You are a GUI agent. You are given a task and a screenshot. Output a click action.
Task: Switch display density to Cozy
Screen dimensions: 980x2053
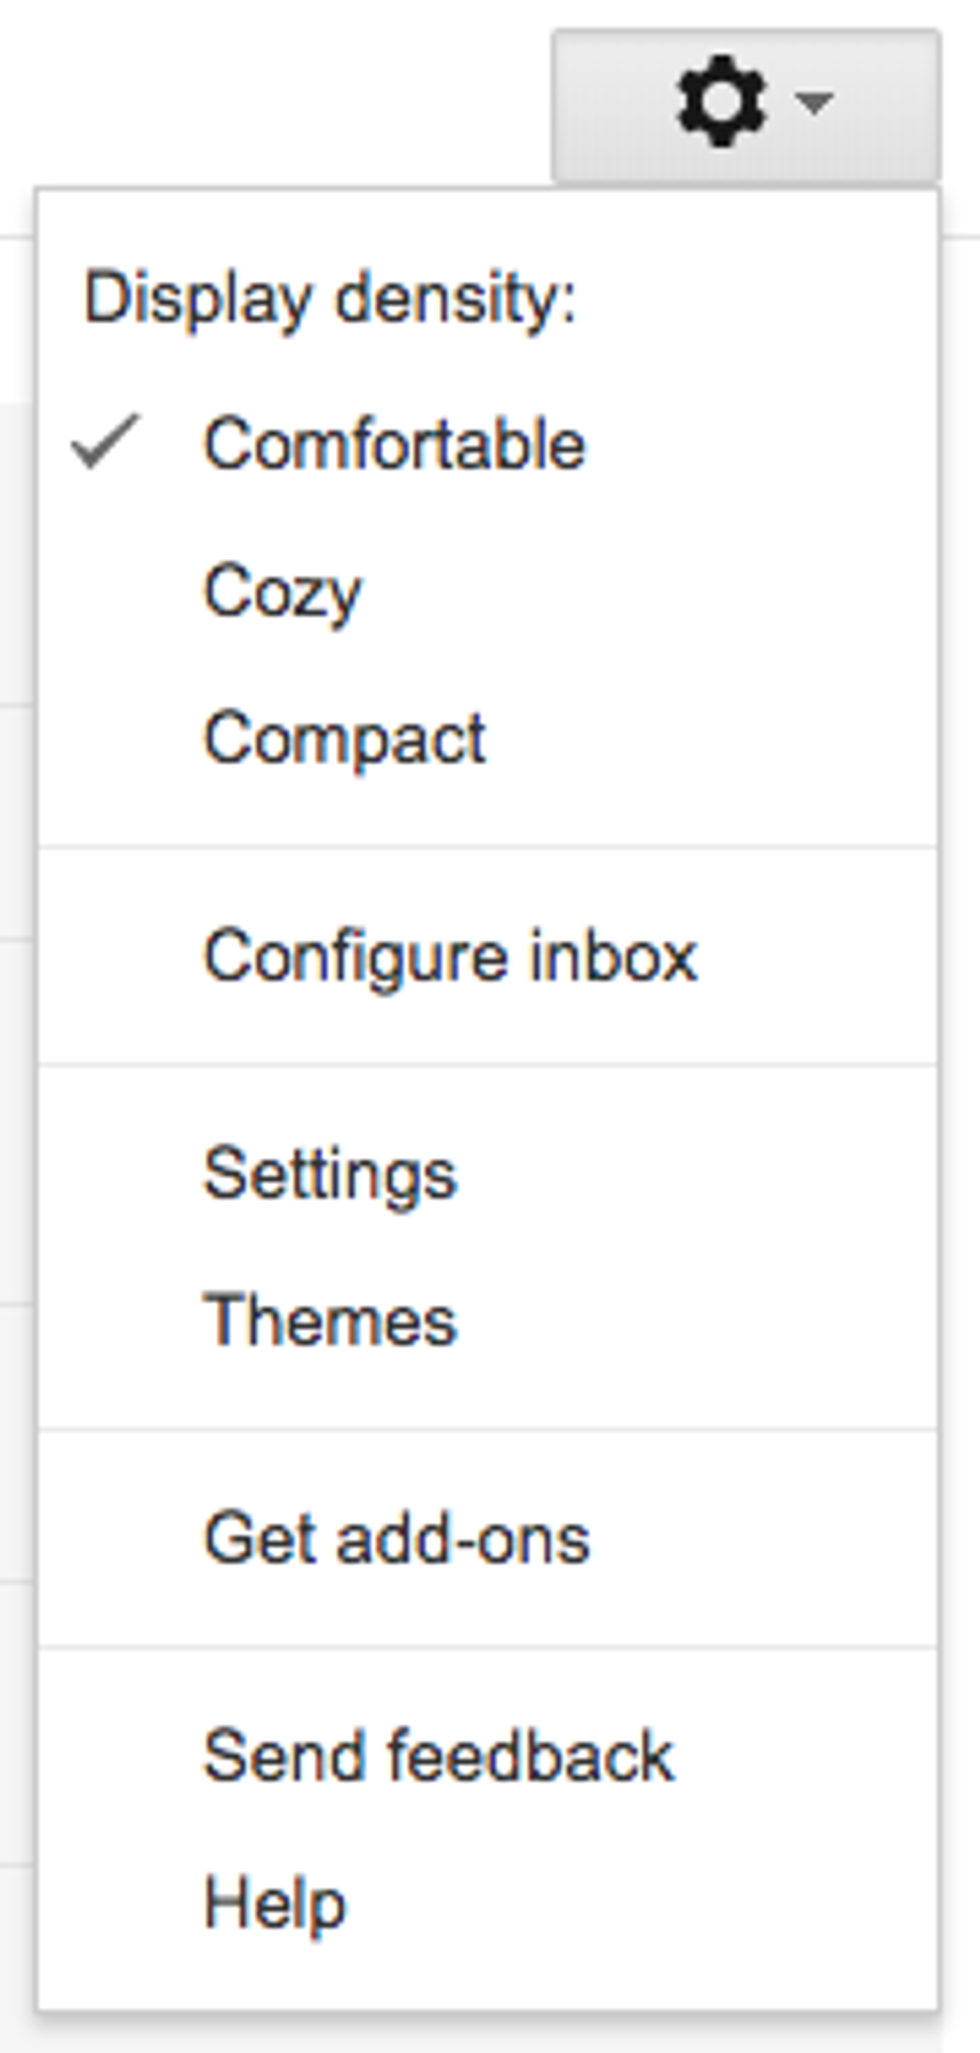pos(282,591)
